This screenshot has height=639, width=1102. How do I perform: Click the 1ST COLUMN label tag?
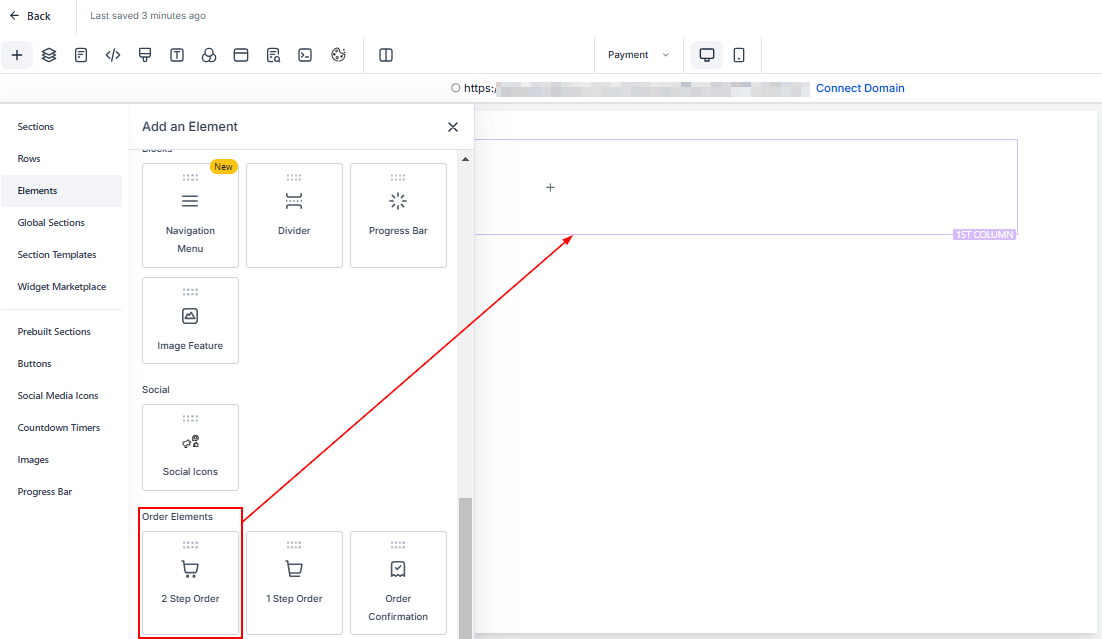pyautogui.click(x=984, y=235)
